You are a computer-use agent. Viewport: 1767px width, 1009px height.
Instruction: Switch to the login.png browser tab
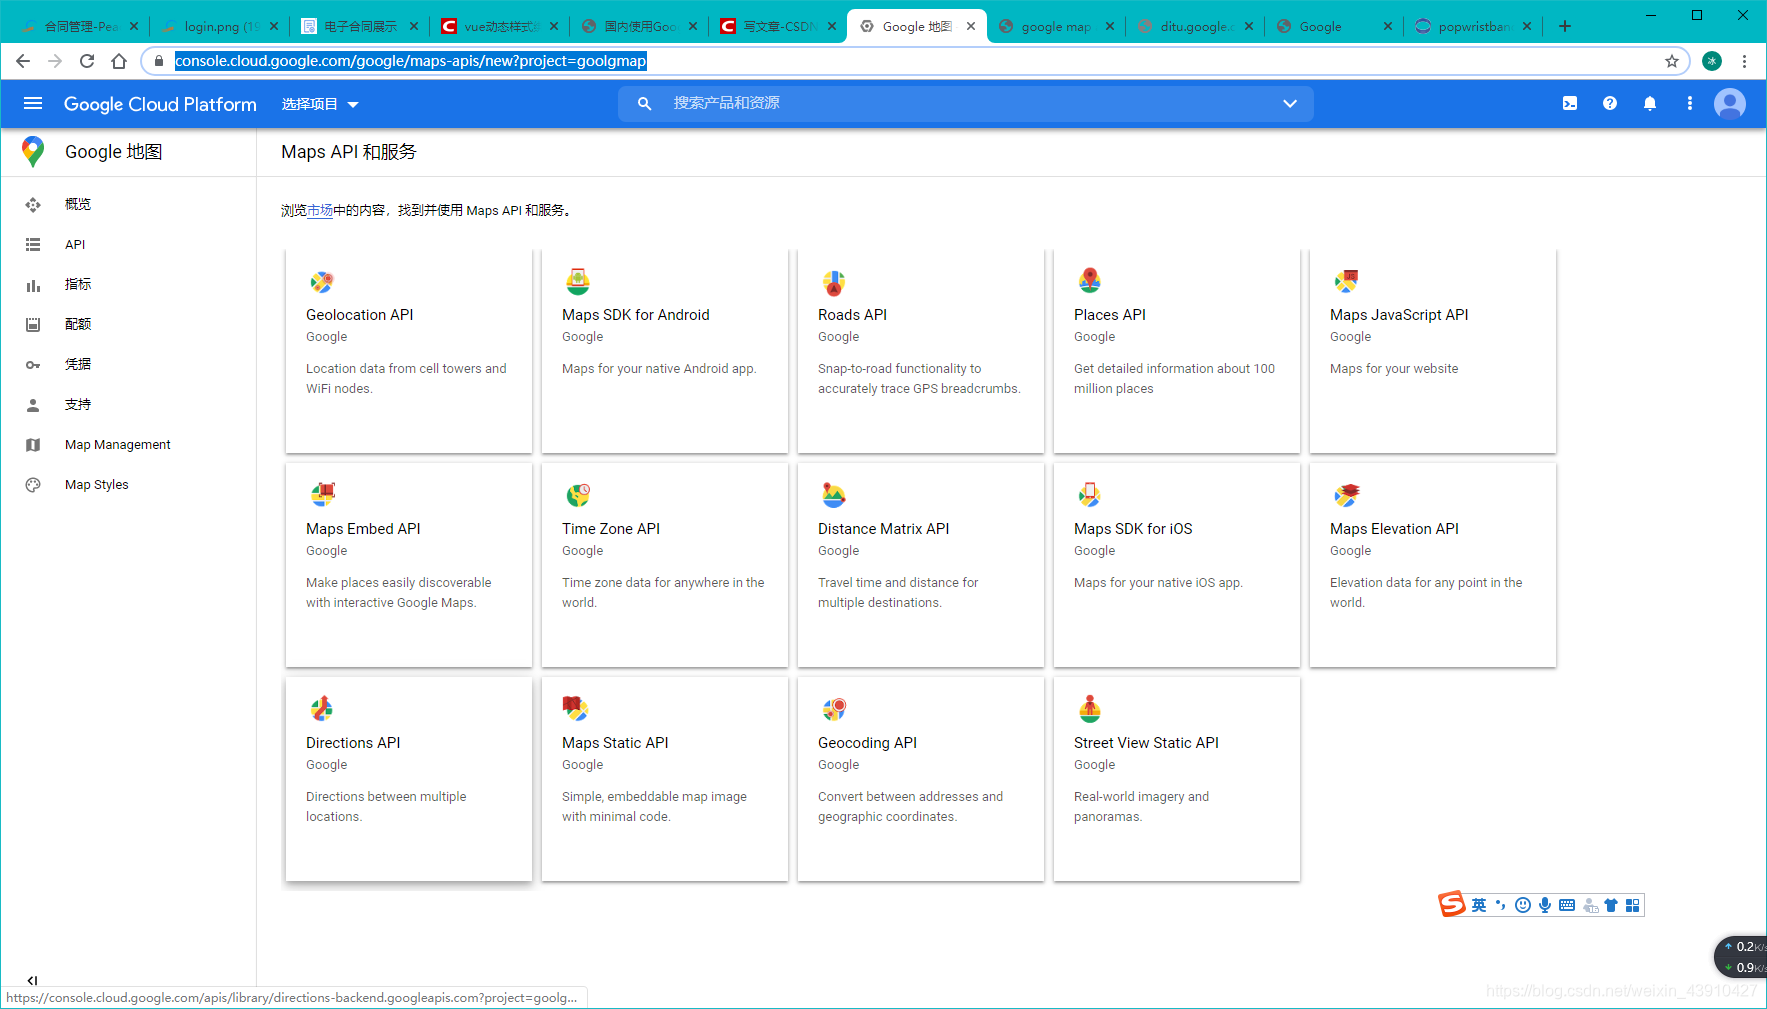point(221,27)
